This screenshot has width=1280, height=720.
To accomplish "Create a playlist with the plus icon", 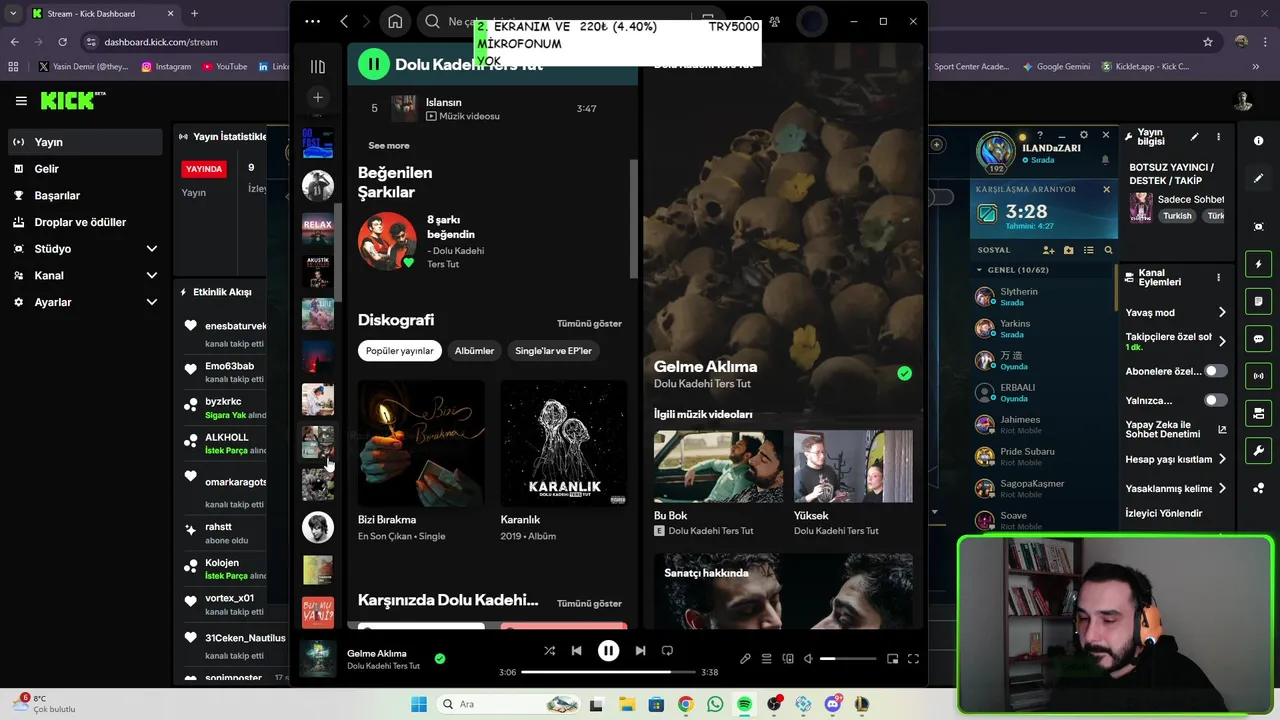I will click(x=318, y=97).
